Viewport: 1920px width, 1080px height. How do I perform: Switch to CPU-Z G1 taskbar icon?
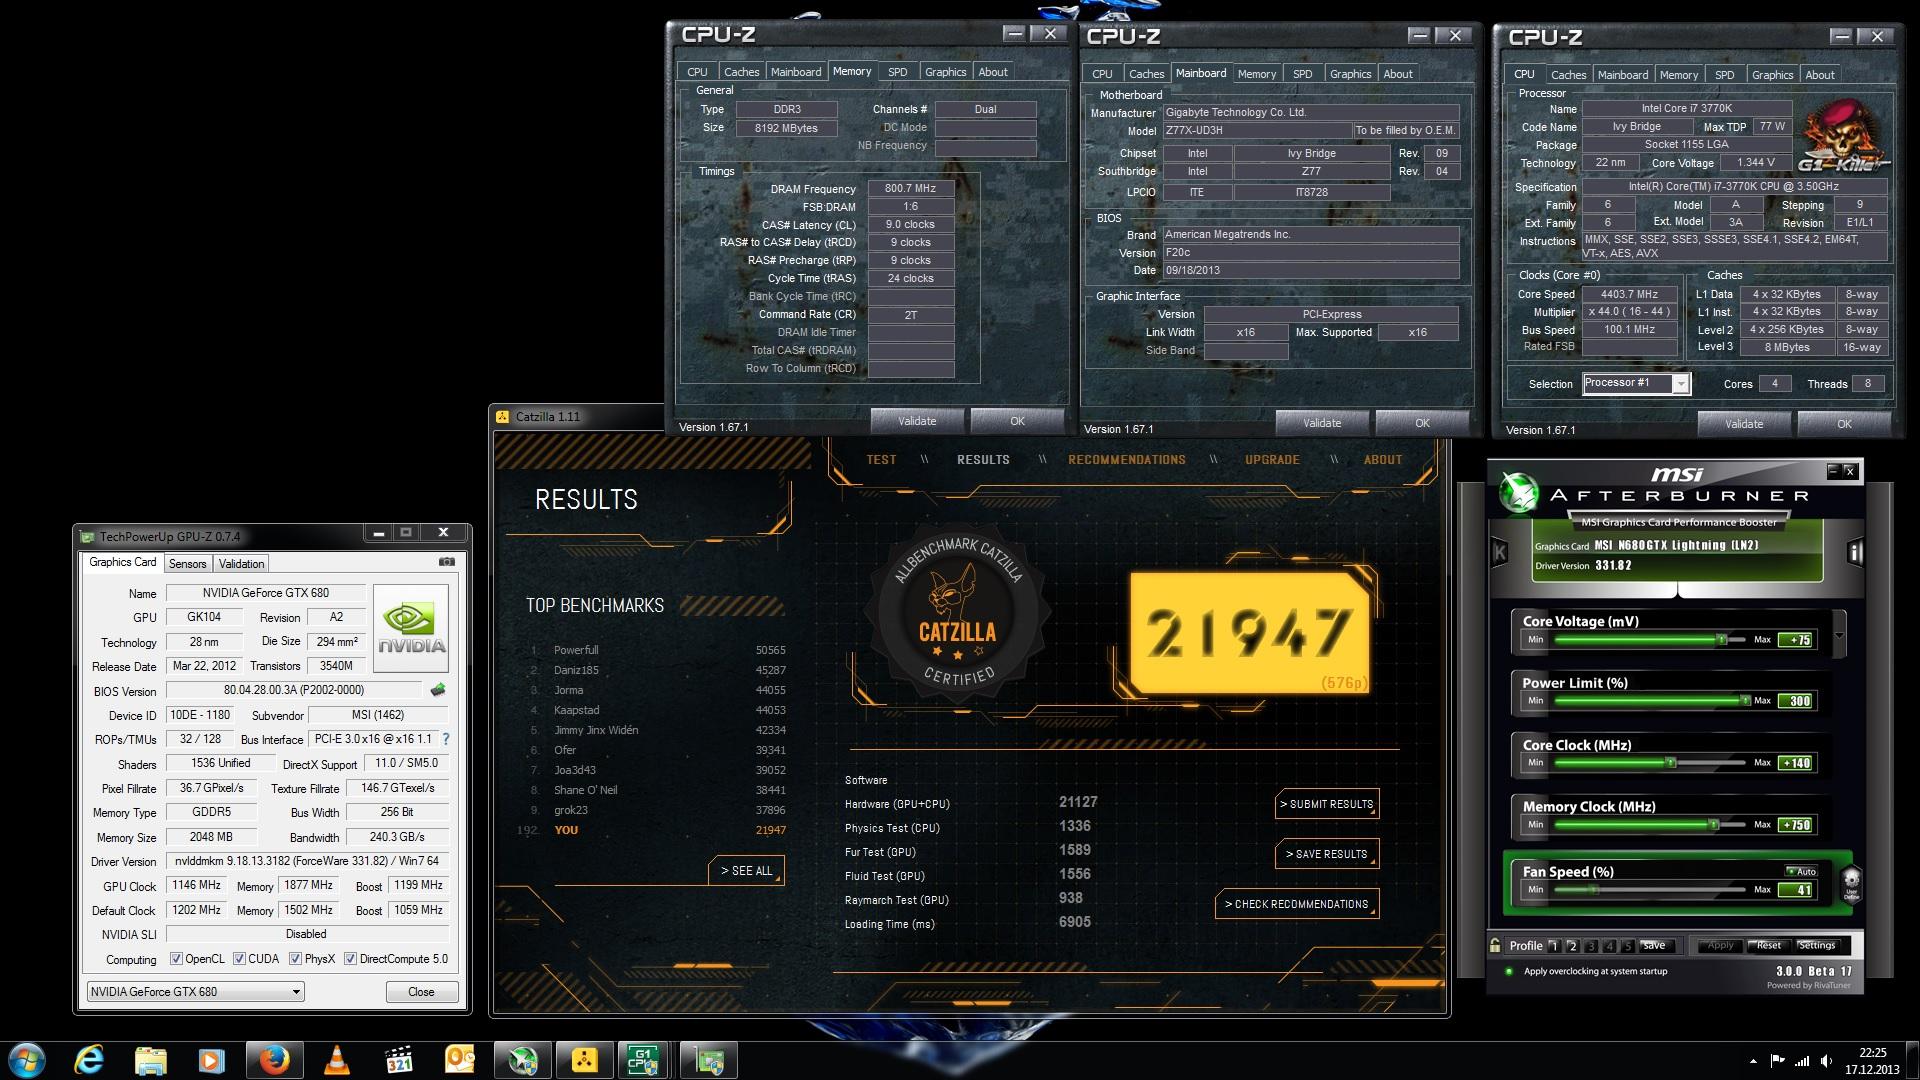click(x=643, y=1060)
